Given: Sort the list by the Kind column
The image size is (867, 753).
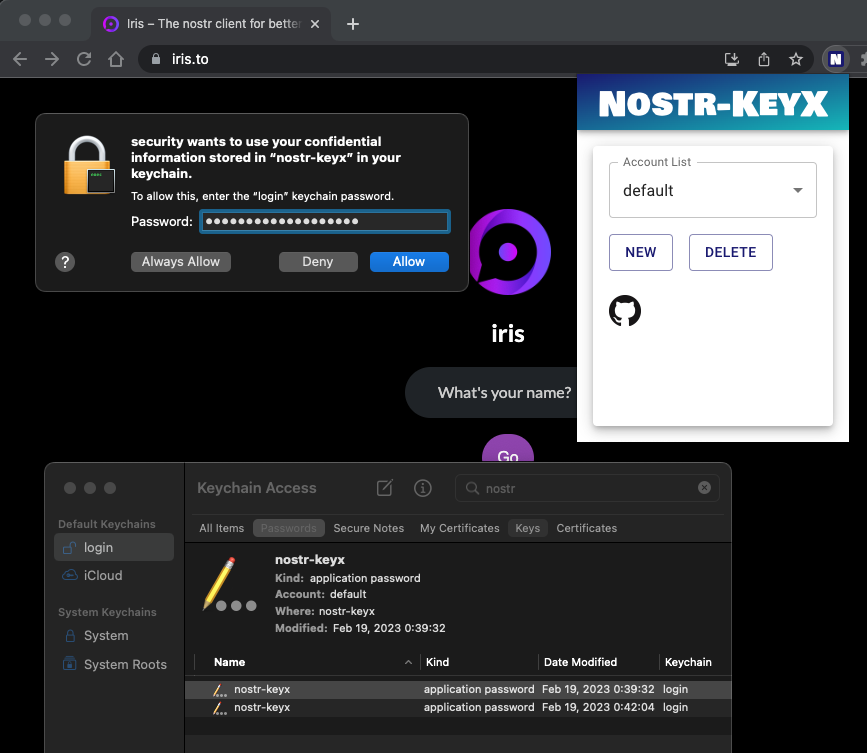Looking at the screenshot, I should (478, 662).
